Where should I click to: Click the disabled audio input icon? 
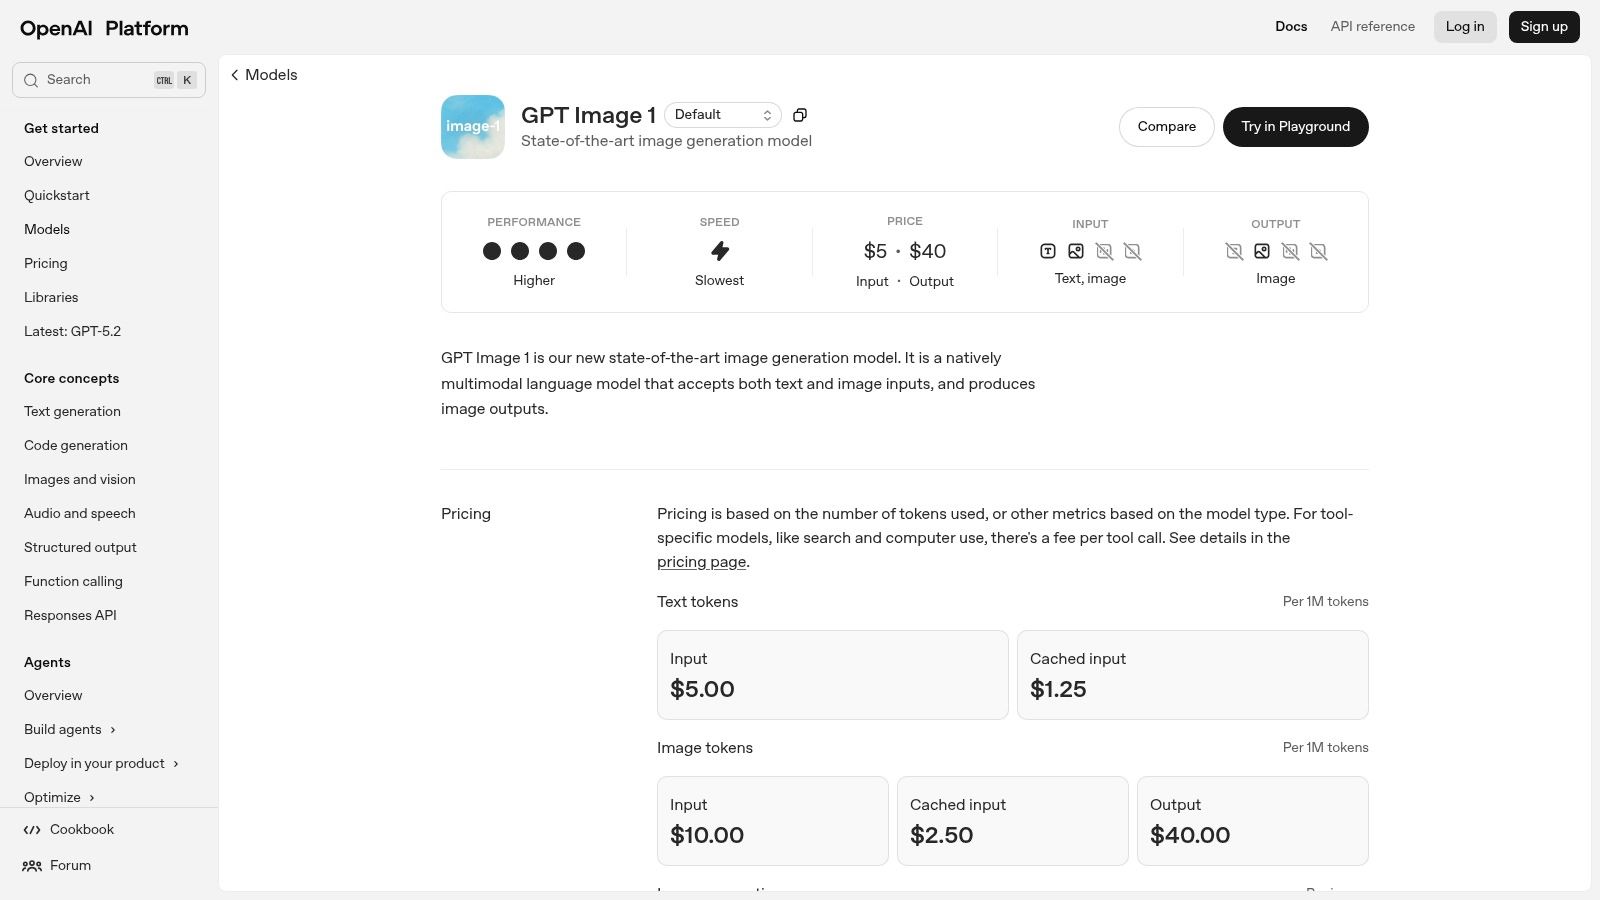point(1104,251)
